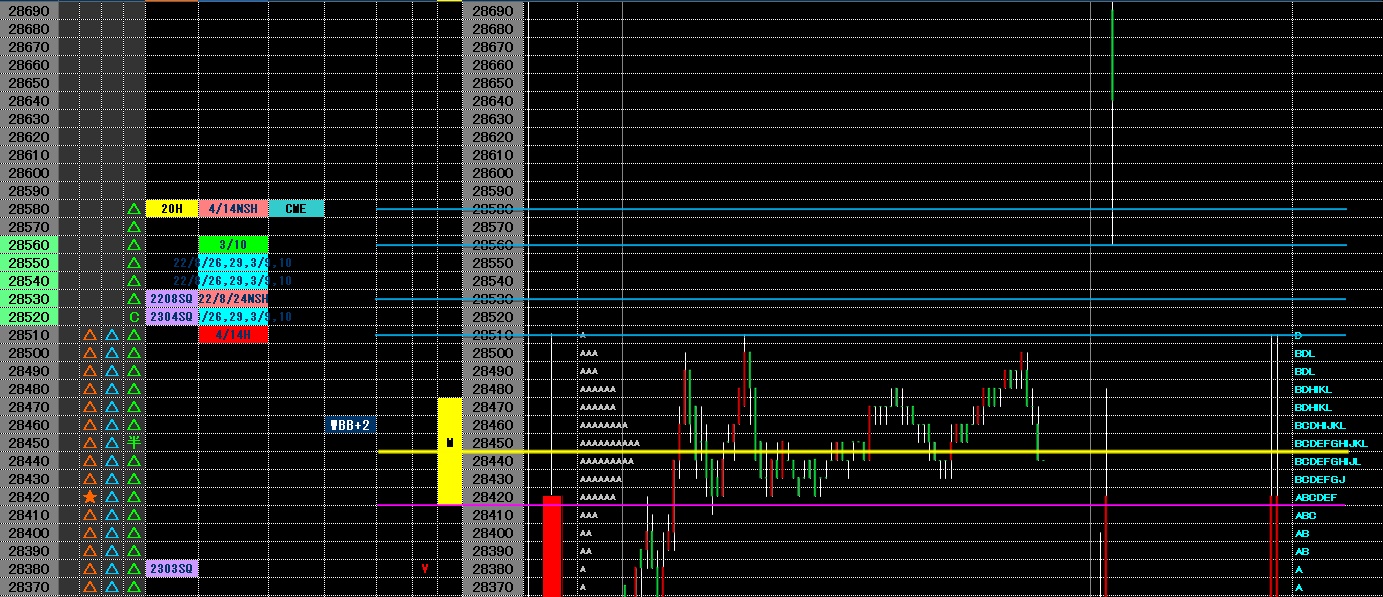
Task: Click the orange triangle in the 28370 row
Action: [x=90, y=587]
